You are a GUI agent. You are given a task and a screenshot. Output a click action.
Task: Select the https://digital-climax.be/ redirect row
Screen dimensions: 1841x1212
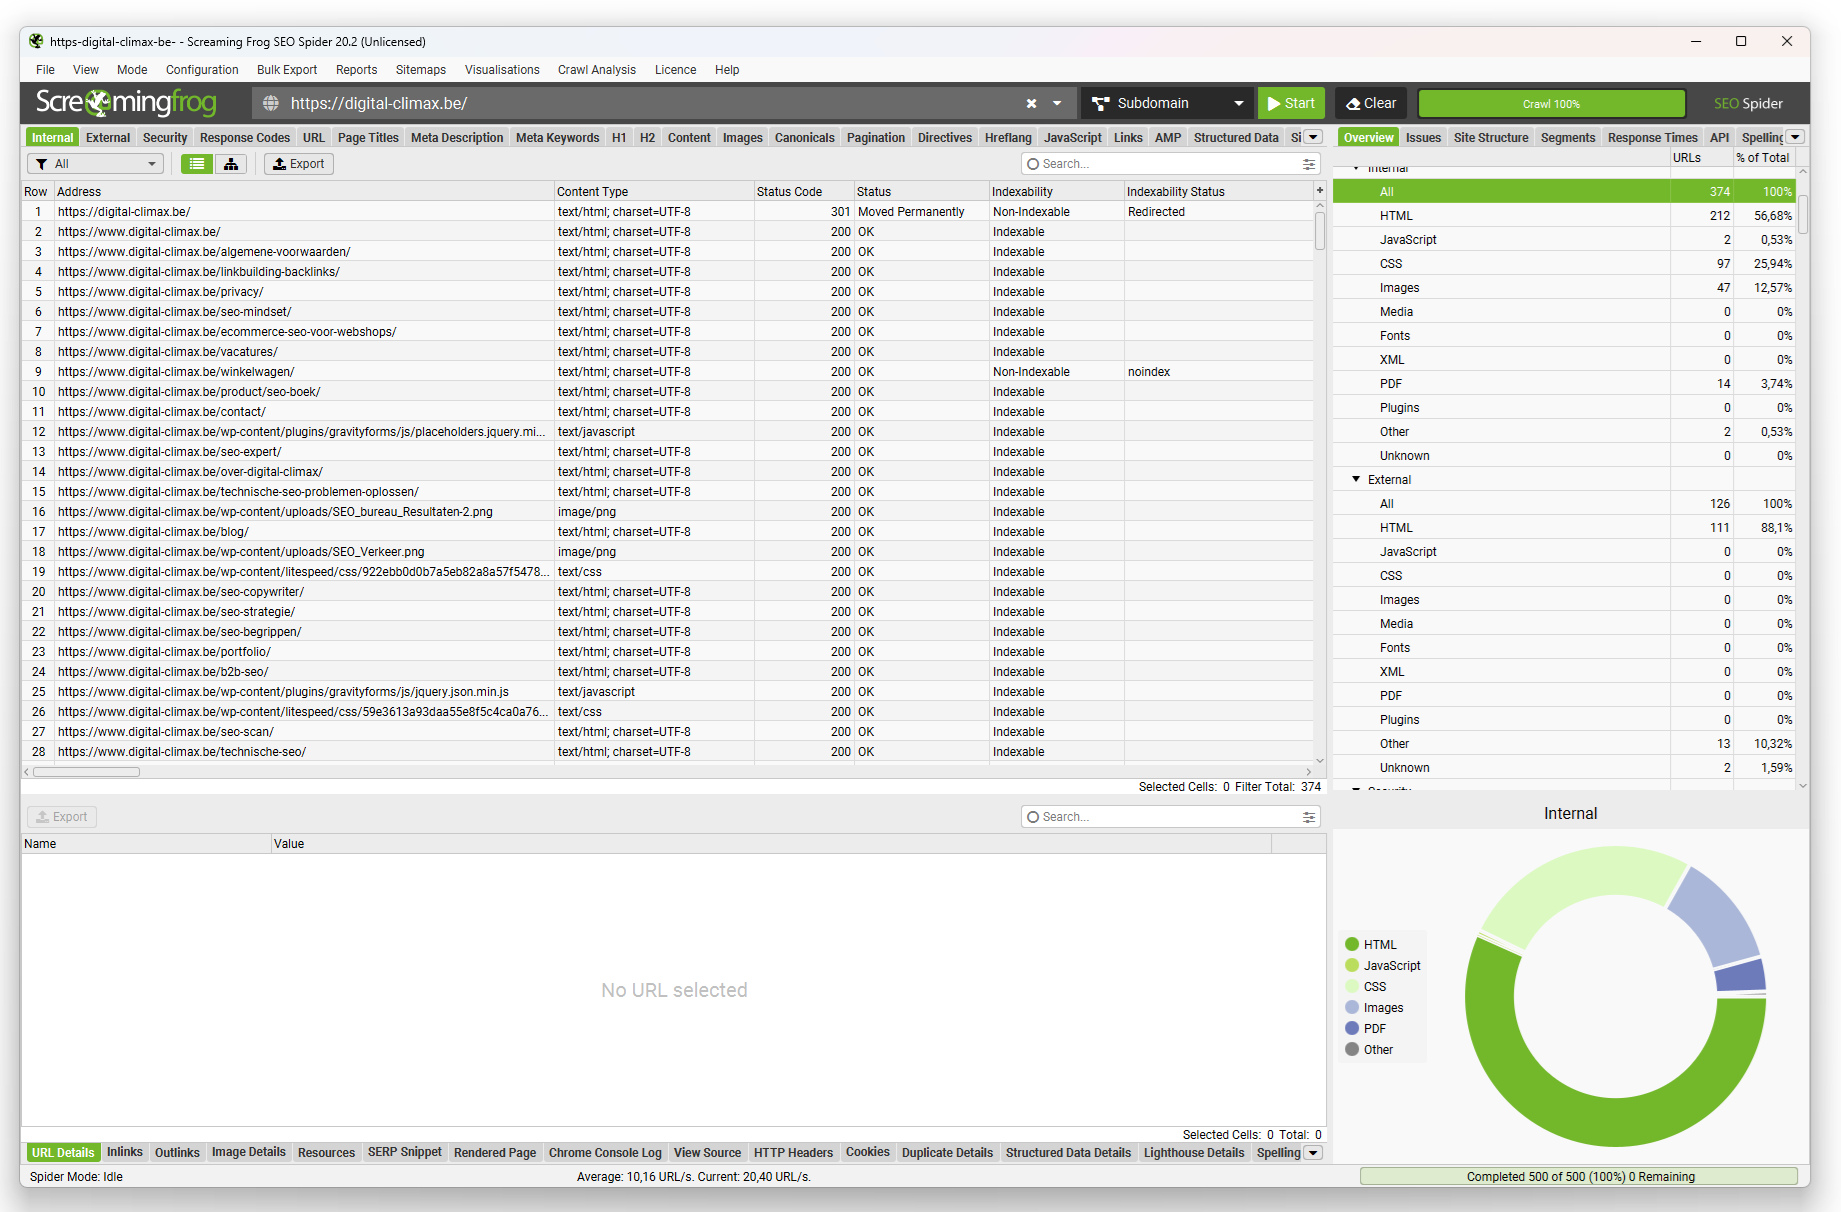668,212
